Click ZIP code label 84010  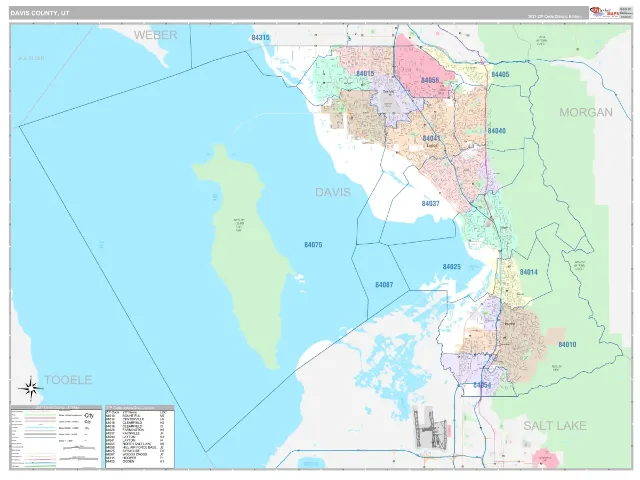(x=567, y=344)
